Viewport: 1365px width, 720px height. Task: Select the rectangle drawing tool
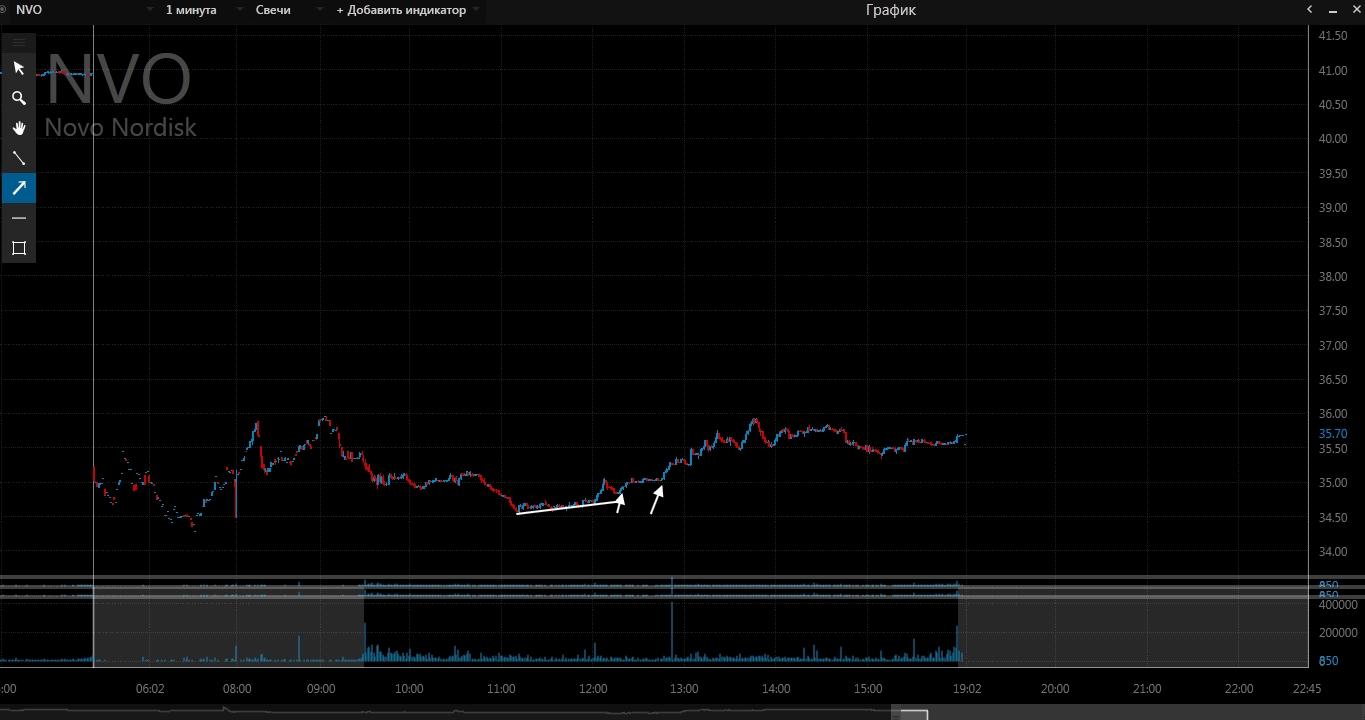pyautogui.click(x=18, y=248)
